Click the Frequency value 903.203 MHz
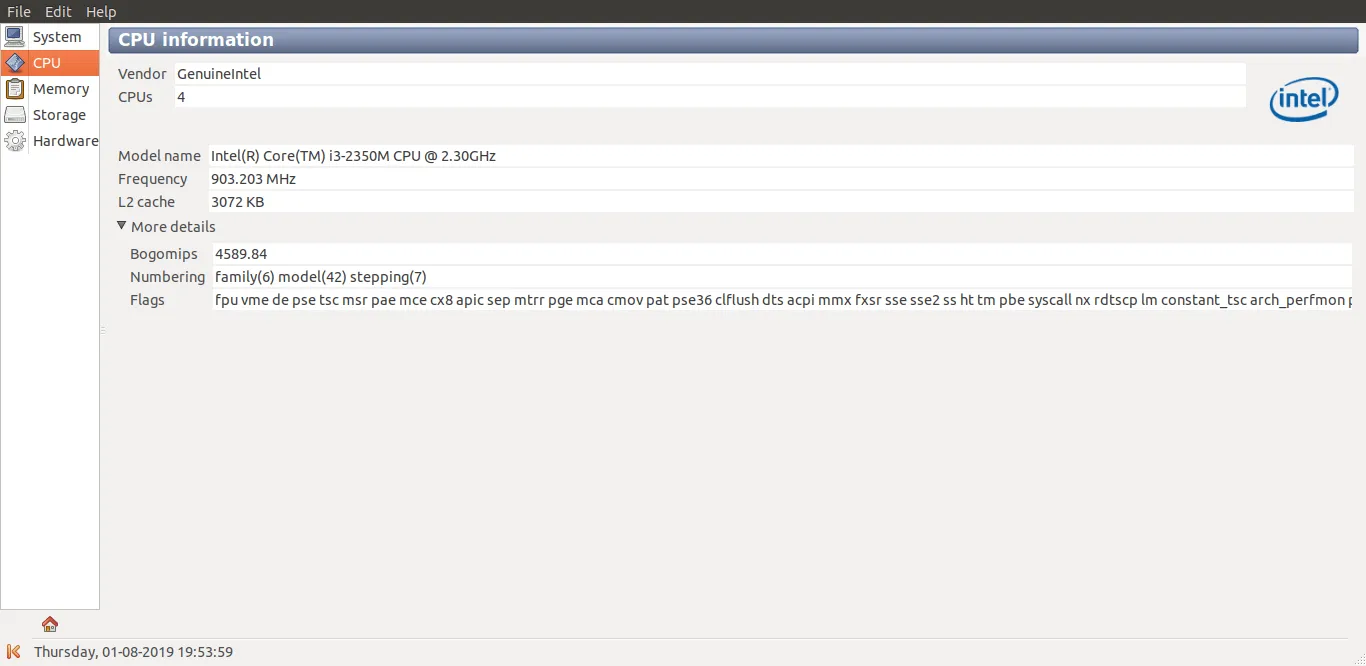 (253, 179)
